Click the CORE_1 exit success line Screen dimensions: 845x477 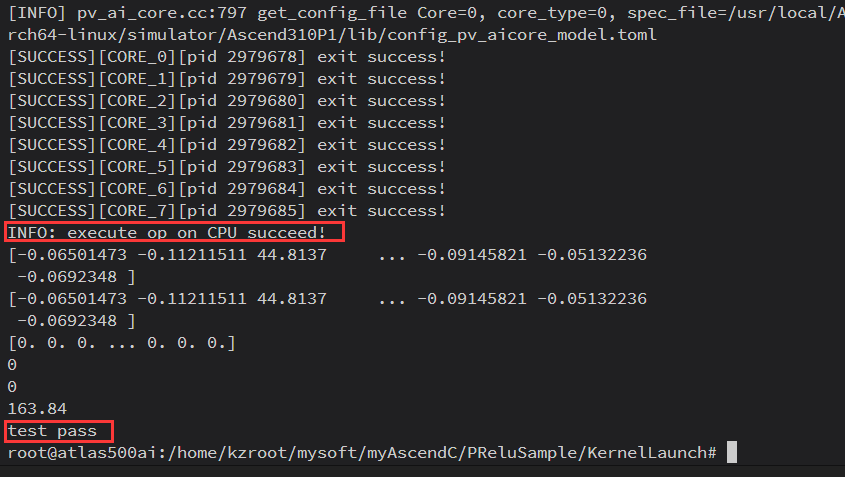pos(226,79)
